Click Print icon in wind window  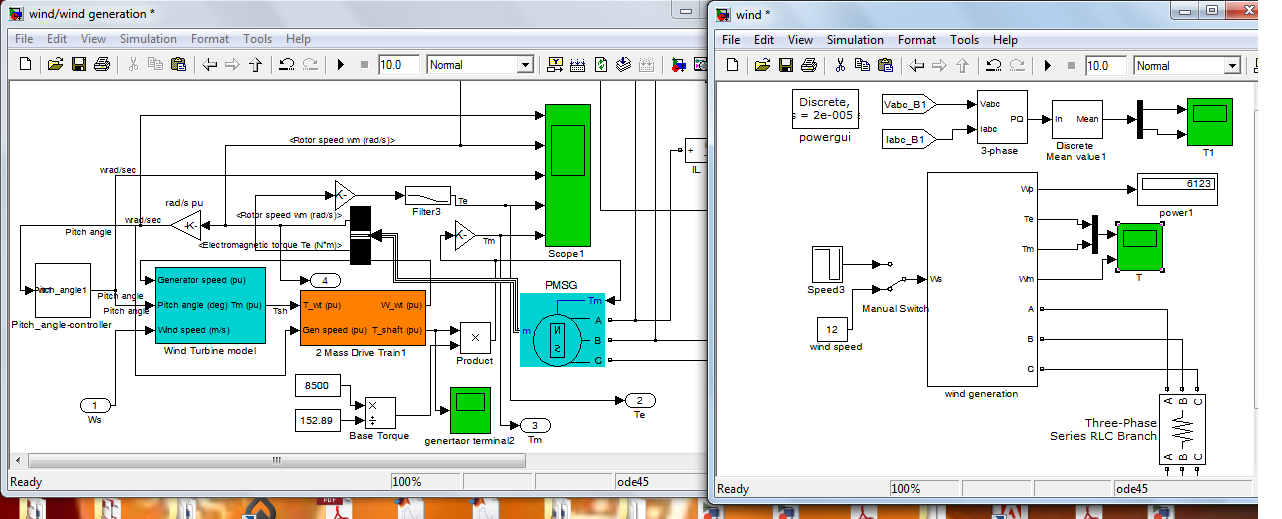pyautogui.click(x=809, y=65)
